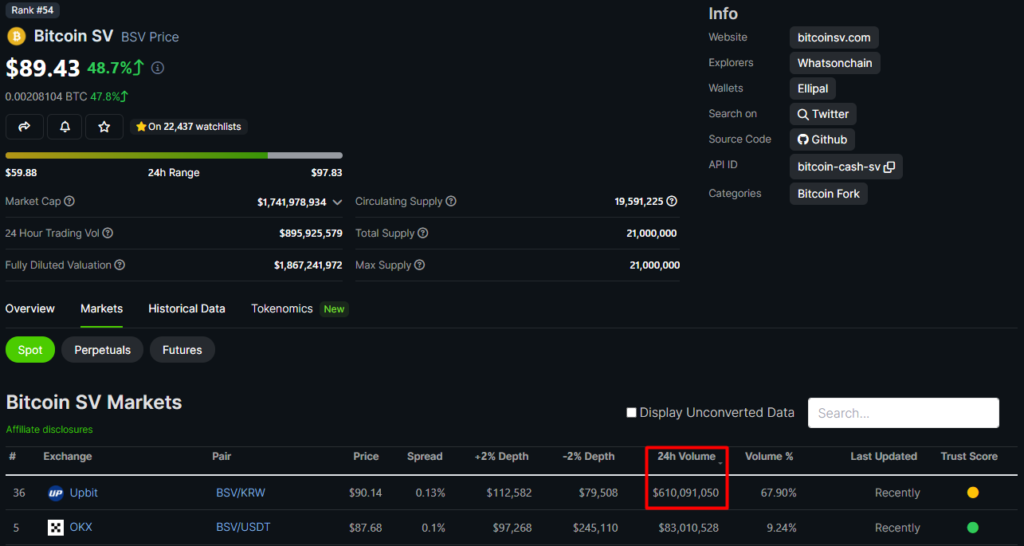The height and width of the screenshot is (546, 1024).
Task: Open the 24 Hour Trading Vol help icon
Action: (108, 233)
